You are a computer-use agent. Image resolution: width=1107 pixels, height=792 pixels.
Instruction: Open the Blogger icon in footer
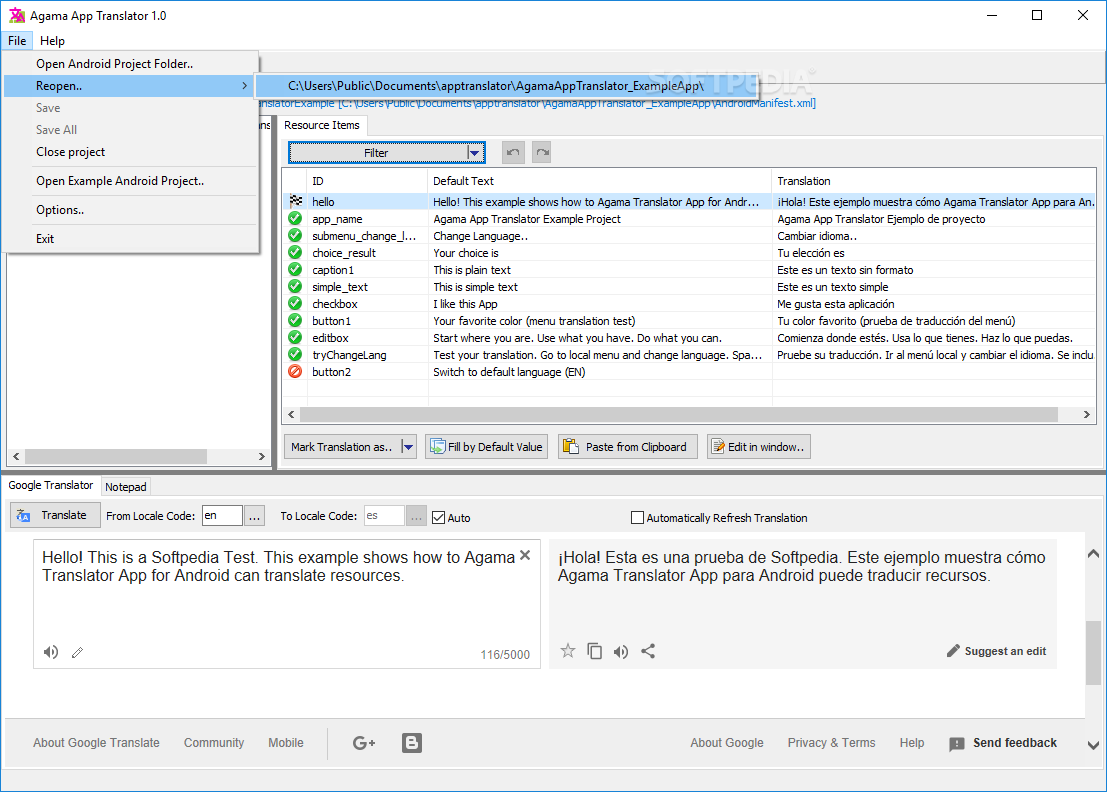[412, 743]
